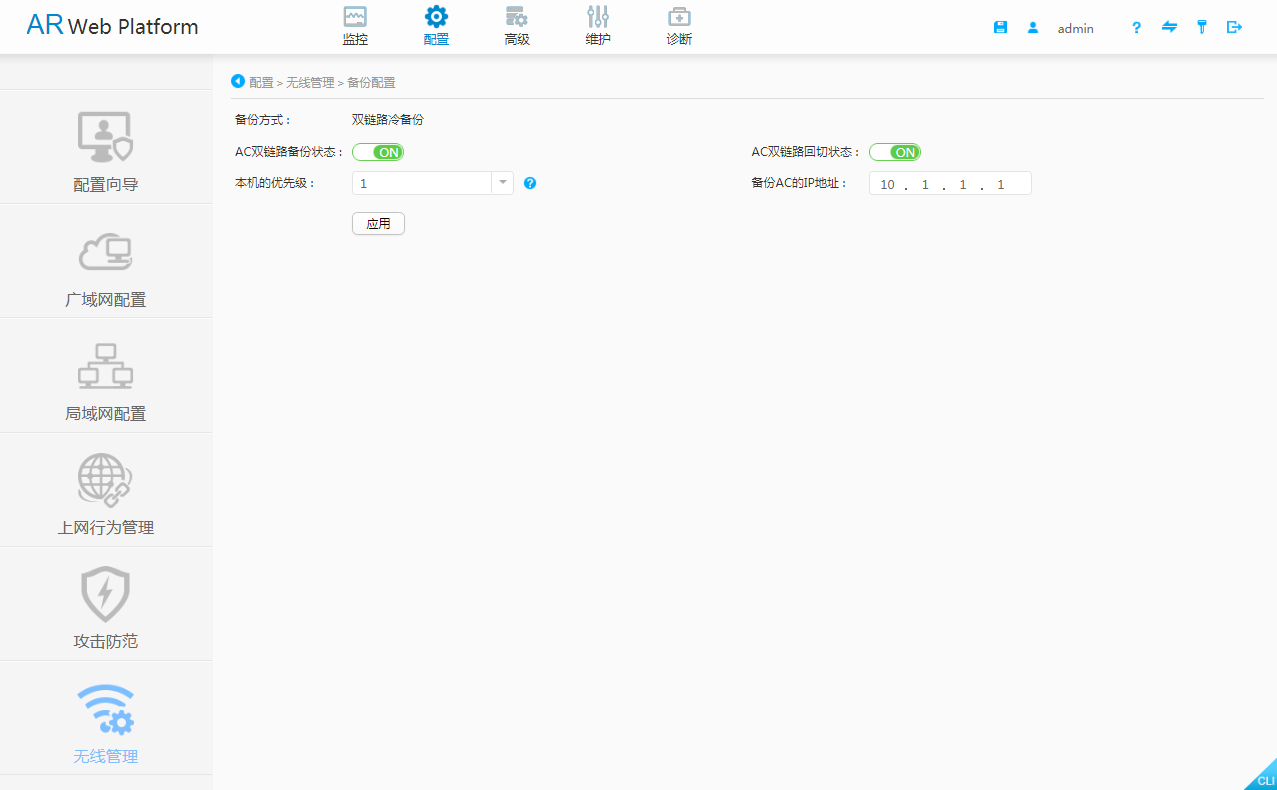The width and height of the screenshot is (1277, 790).
Task: Open the help question mark icon in header
Action: (x=1136, y=28)
